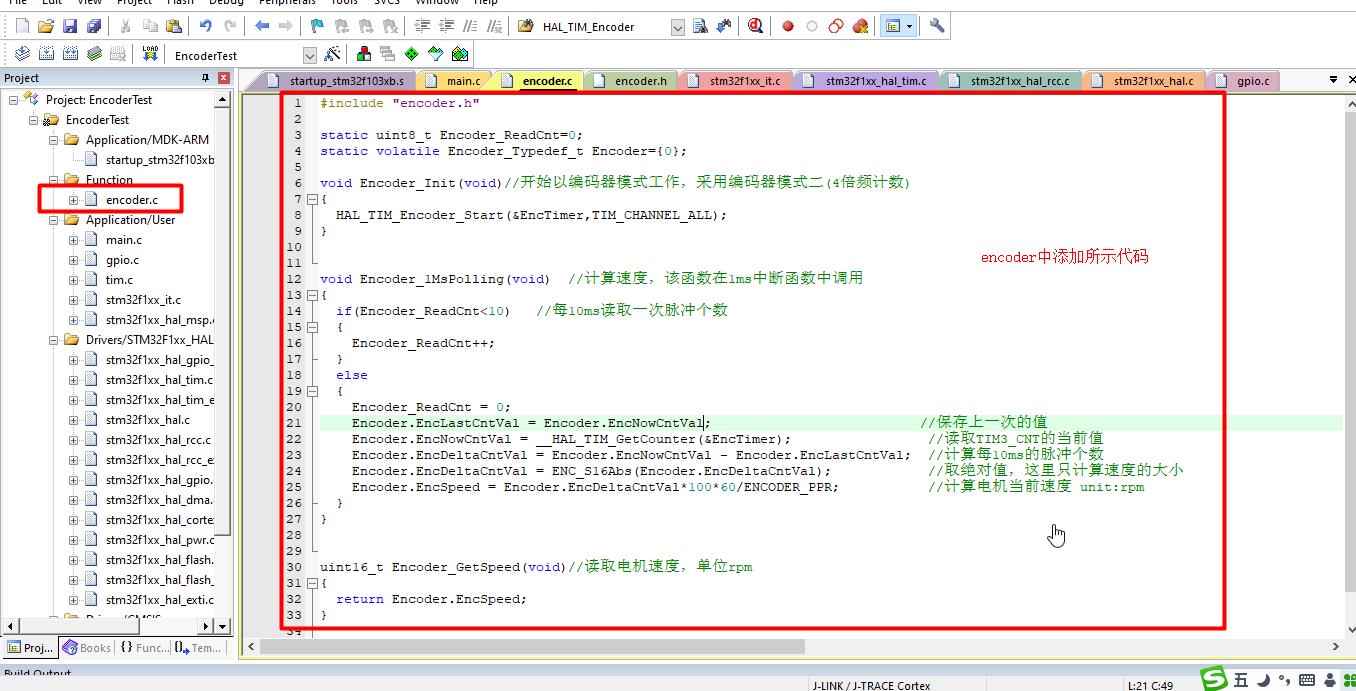Switch to stm32f1xx_it.c editor tab
This screenshot has width=1356, height=691.
point(735,81)
